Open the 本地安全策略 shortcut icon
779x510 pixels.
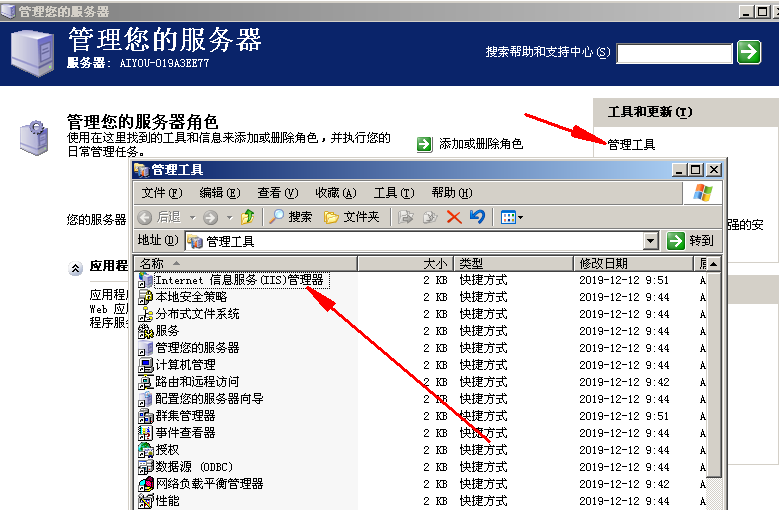coord(145,297)
